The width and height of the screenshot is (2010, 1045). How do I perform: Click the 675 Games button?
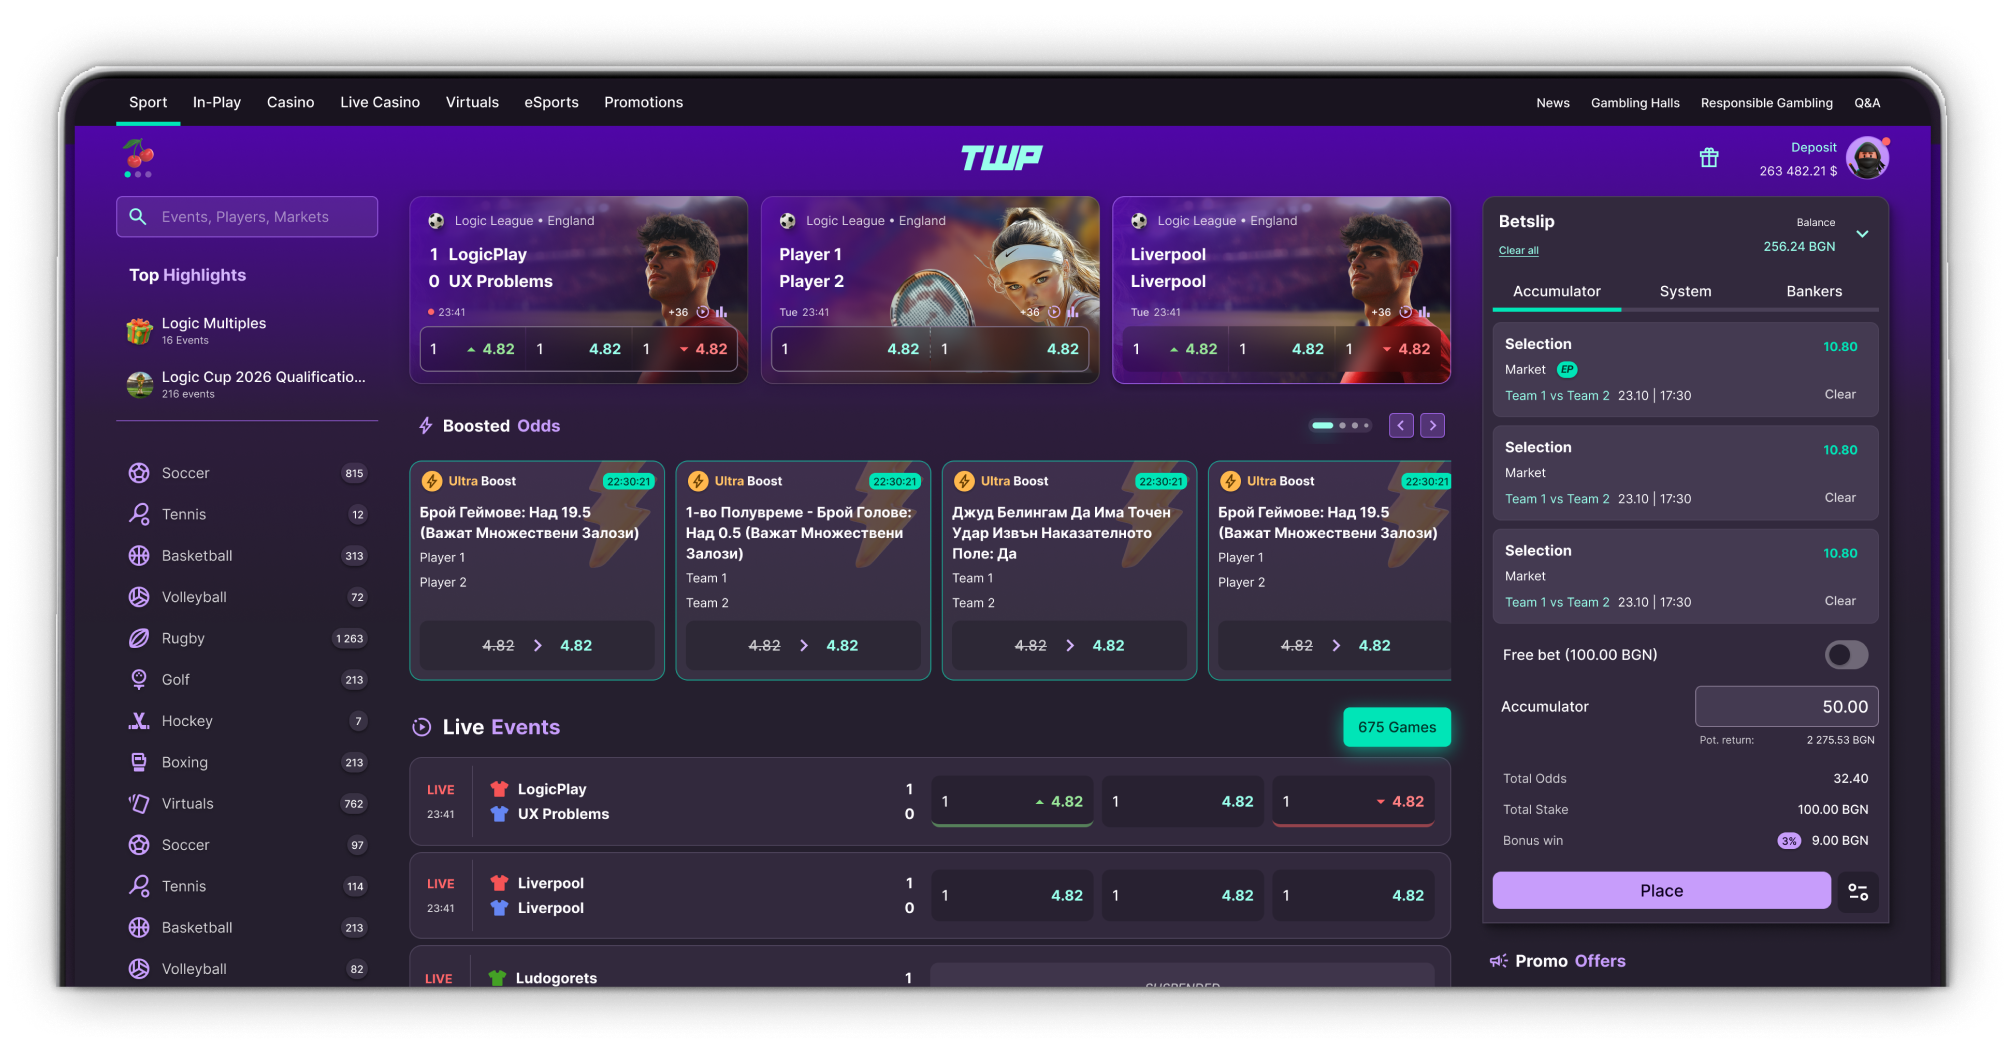coord(1396,727)
